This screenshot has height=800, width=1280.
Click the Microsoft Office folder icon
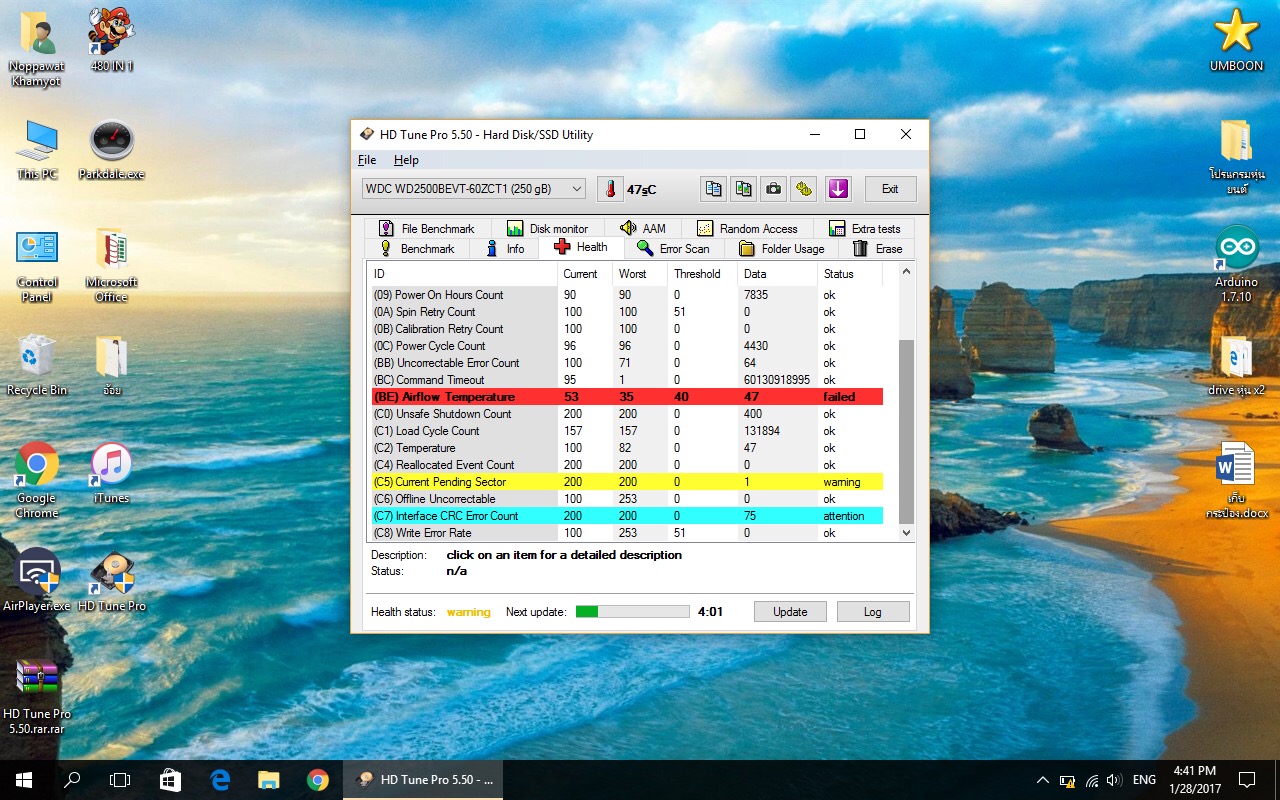(x=111, y=265)
